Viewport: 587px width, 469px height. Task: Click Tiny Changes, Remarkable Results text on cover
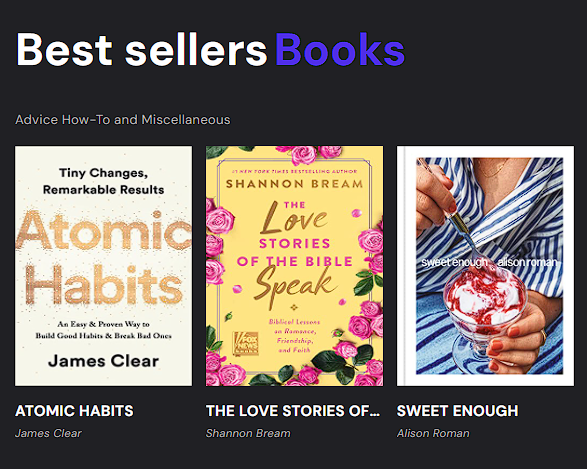(x=103, y=181)
